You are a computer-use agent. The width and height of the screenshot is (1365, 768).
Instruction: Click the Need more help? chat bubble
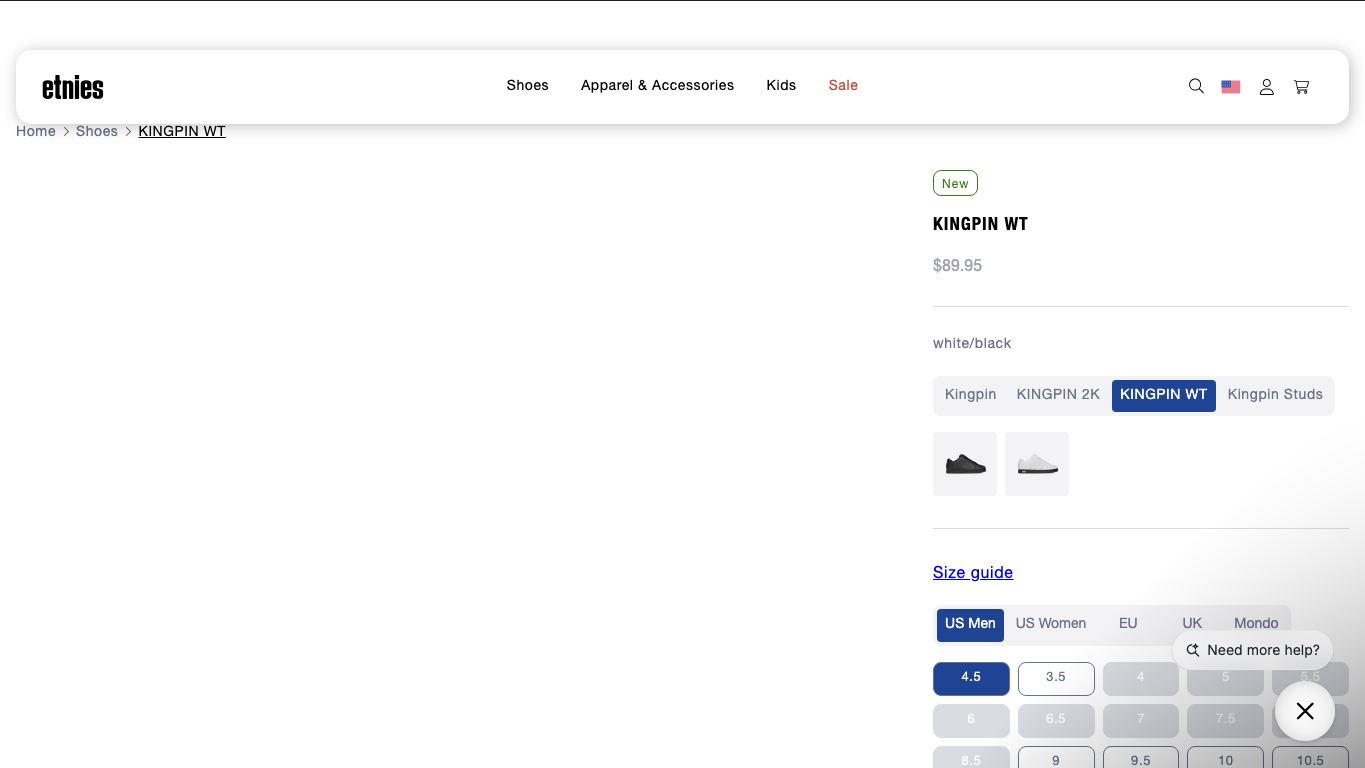coord(1253,650)
